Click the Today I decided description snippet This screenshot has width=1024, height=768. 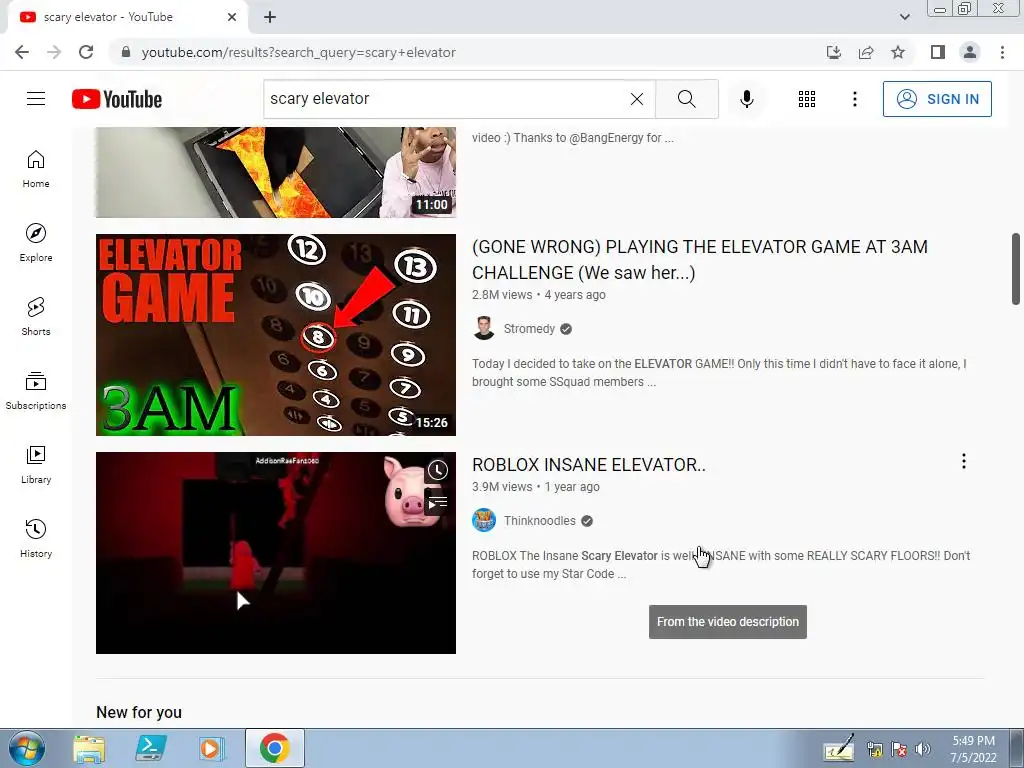pyautogui.click(x=719, y=372)
